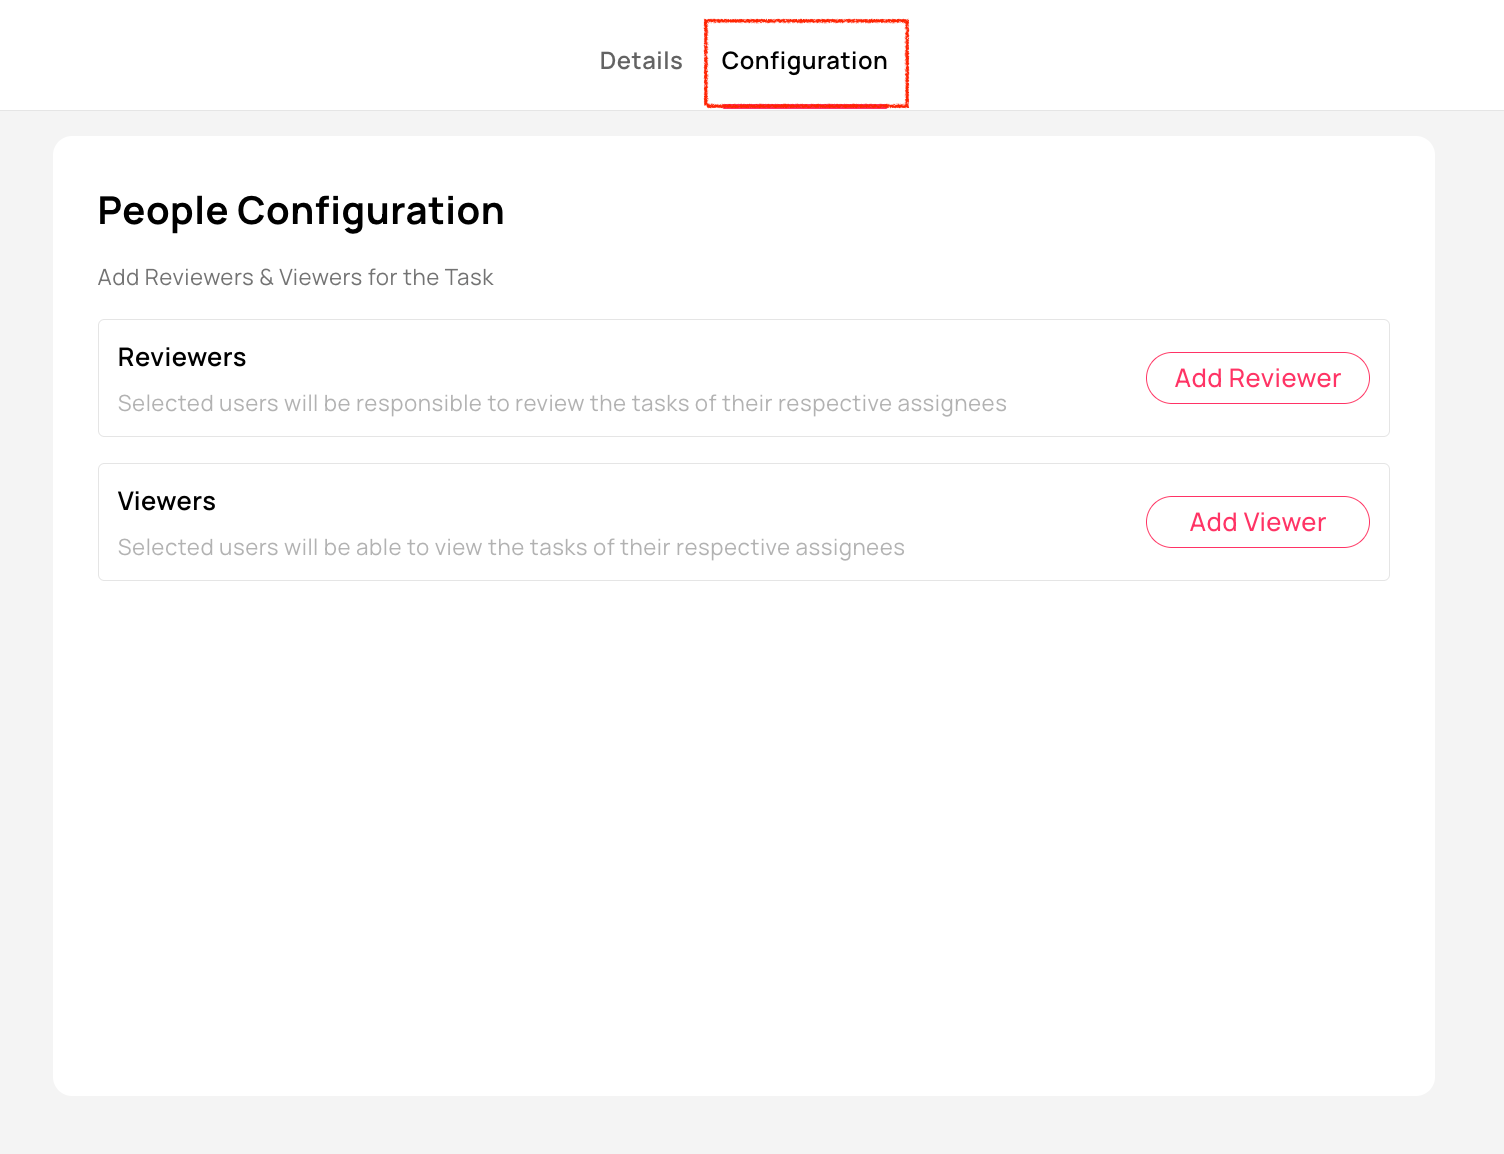Click the gray background below the white panel
Screen dimensions: 1504x1154
click(740, 1125)
